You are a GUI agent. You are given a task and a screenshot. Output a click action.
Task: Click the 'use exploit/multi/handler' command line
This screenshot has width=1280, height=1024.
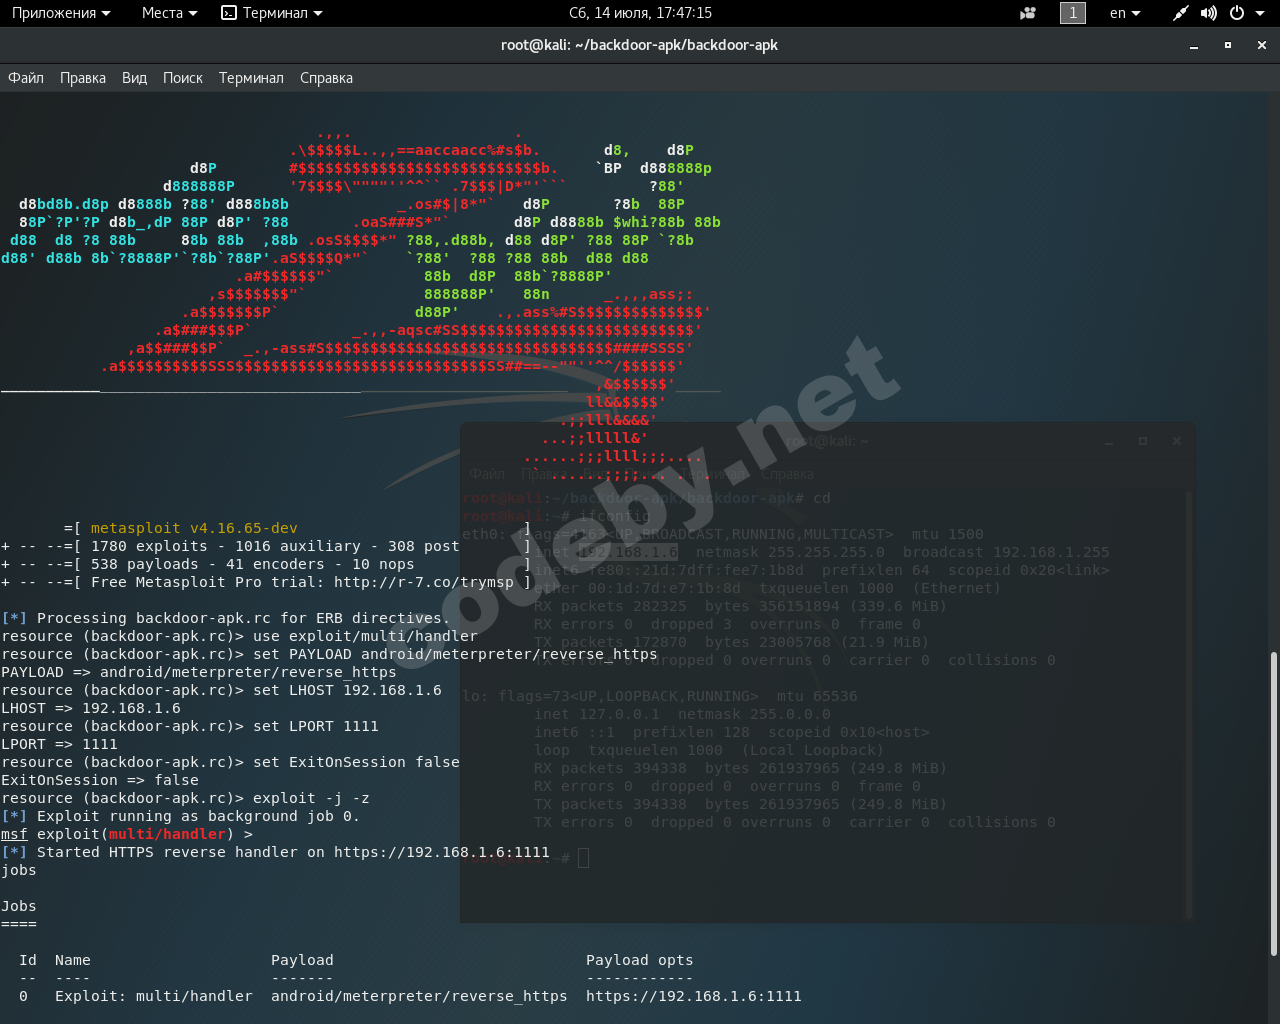pyautogui.click(x=240, y=636)
